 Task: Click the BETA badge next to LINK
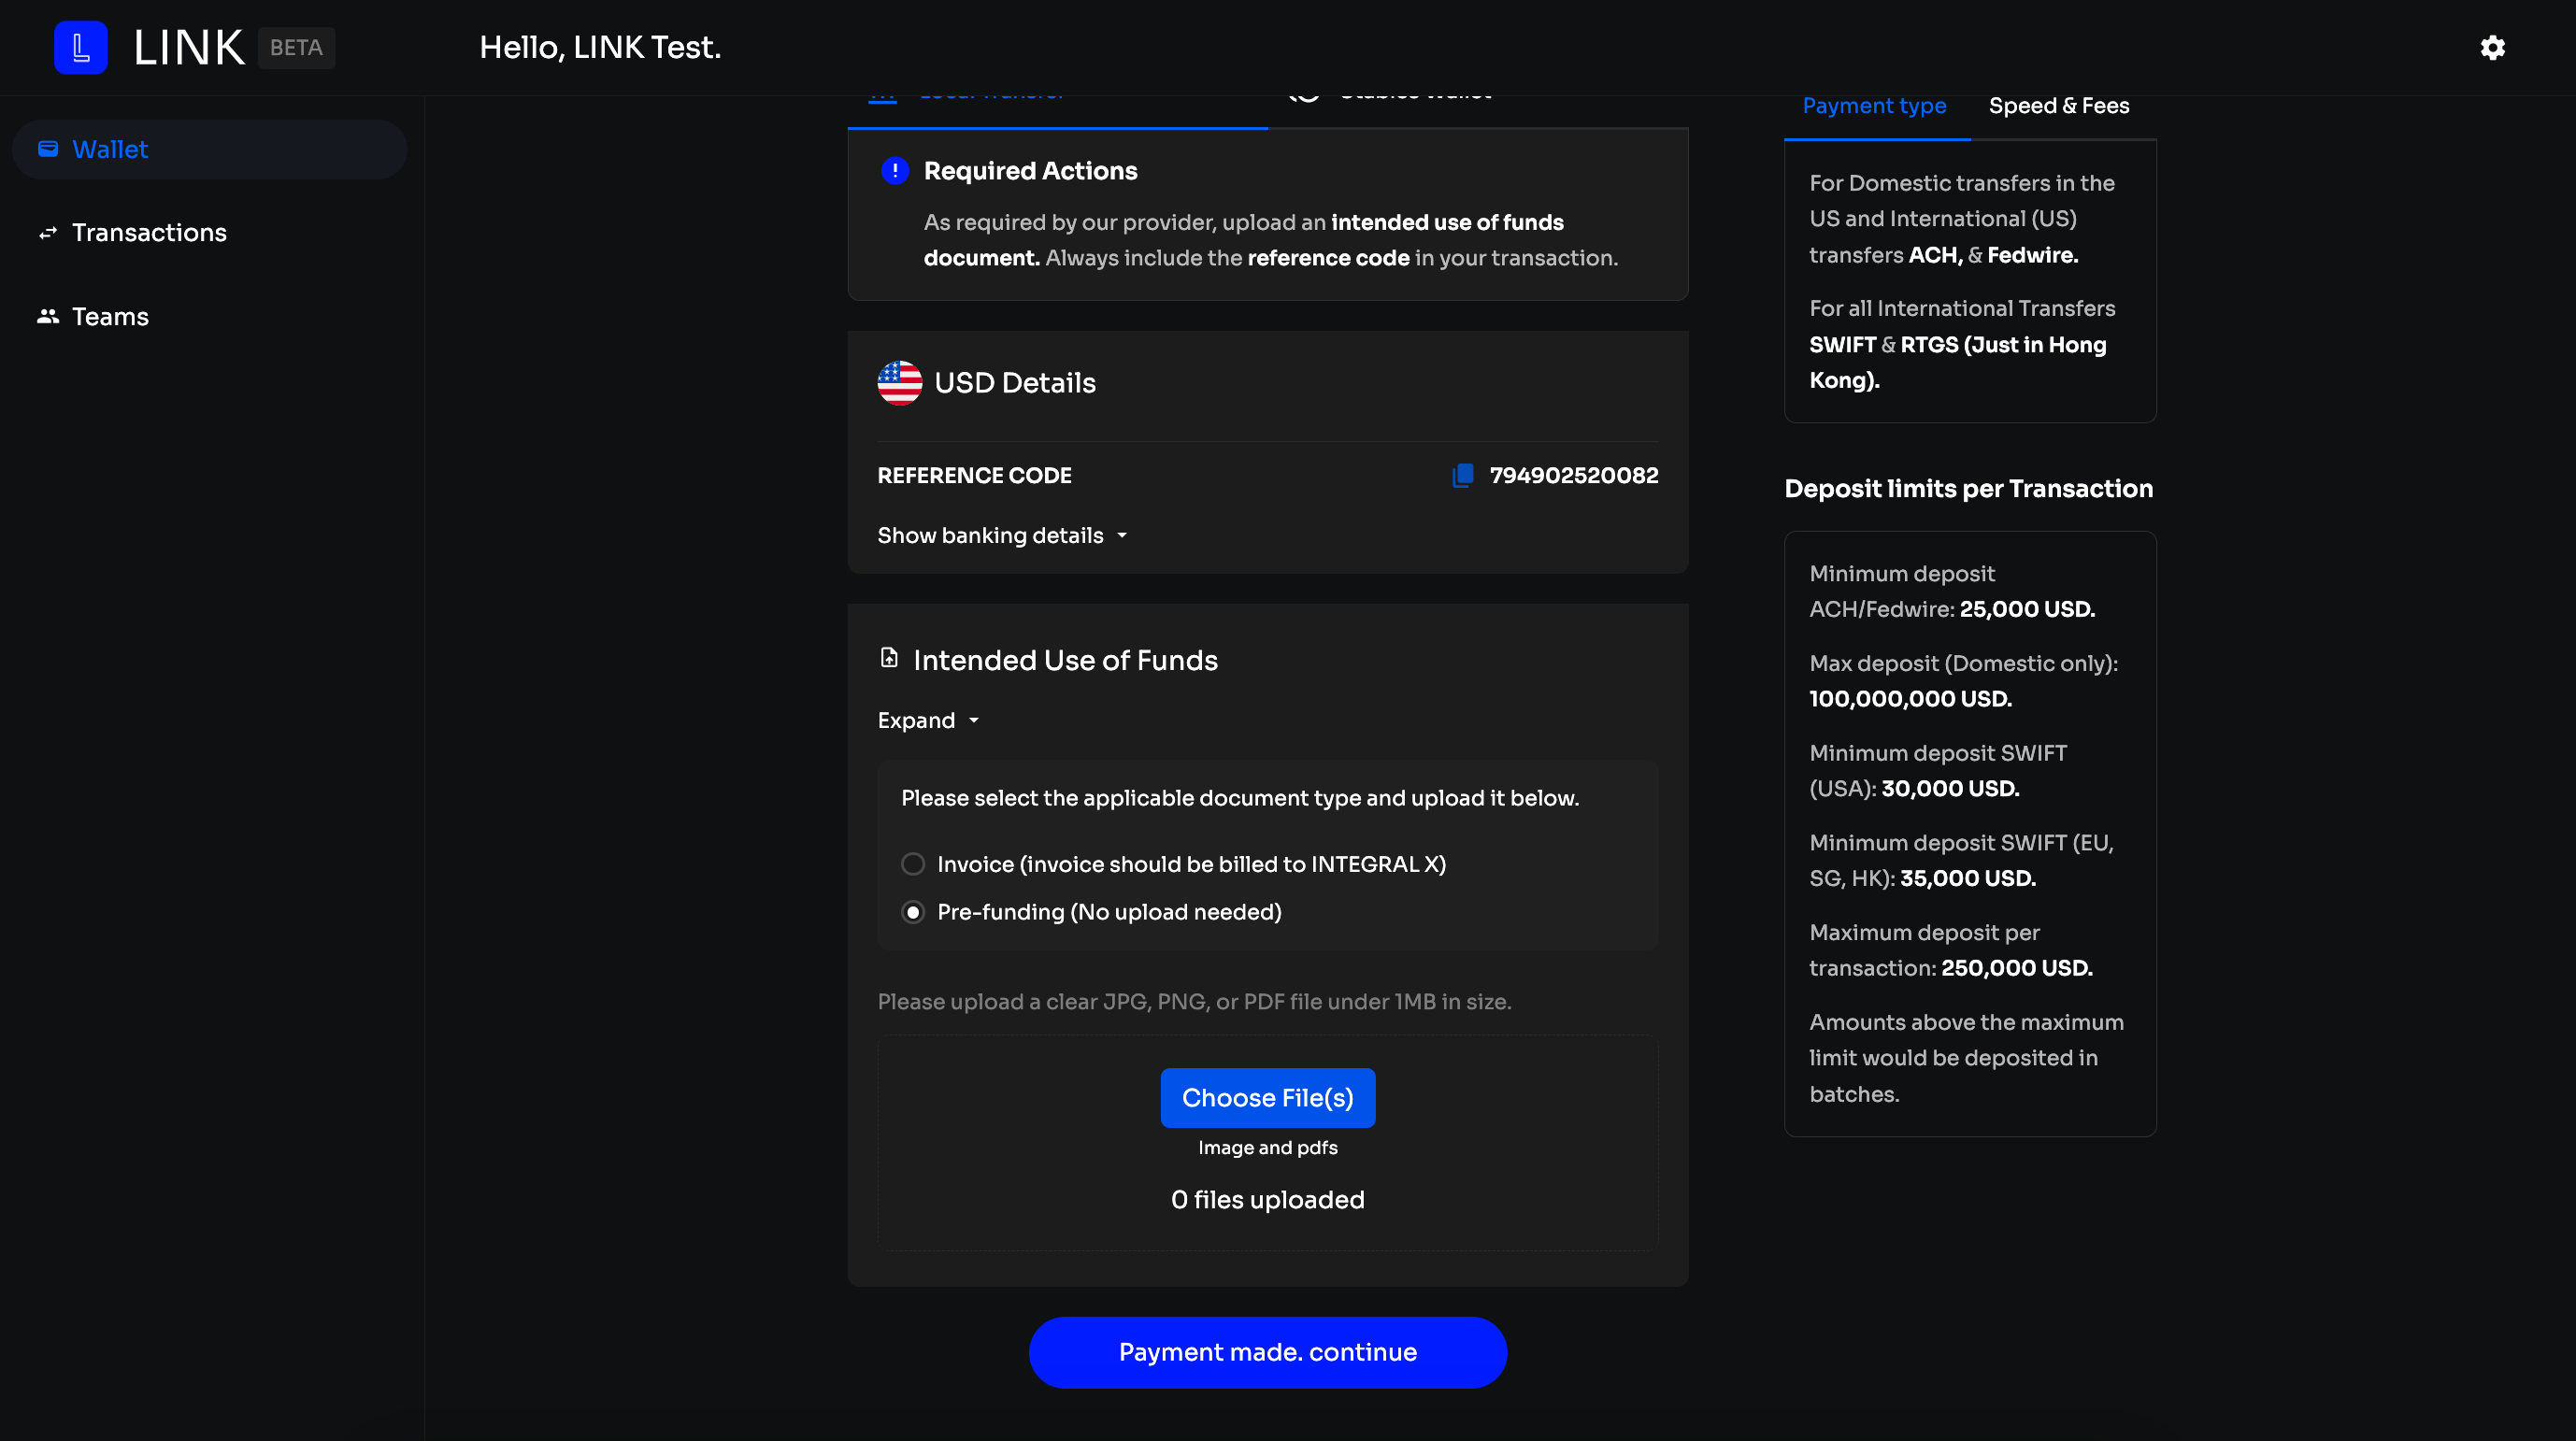pyautogui.click(x=296, y=48)
